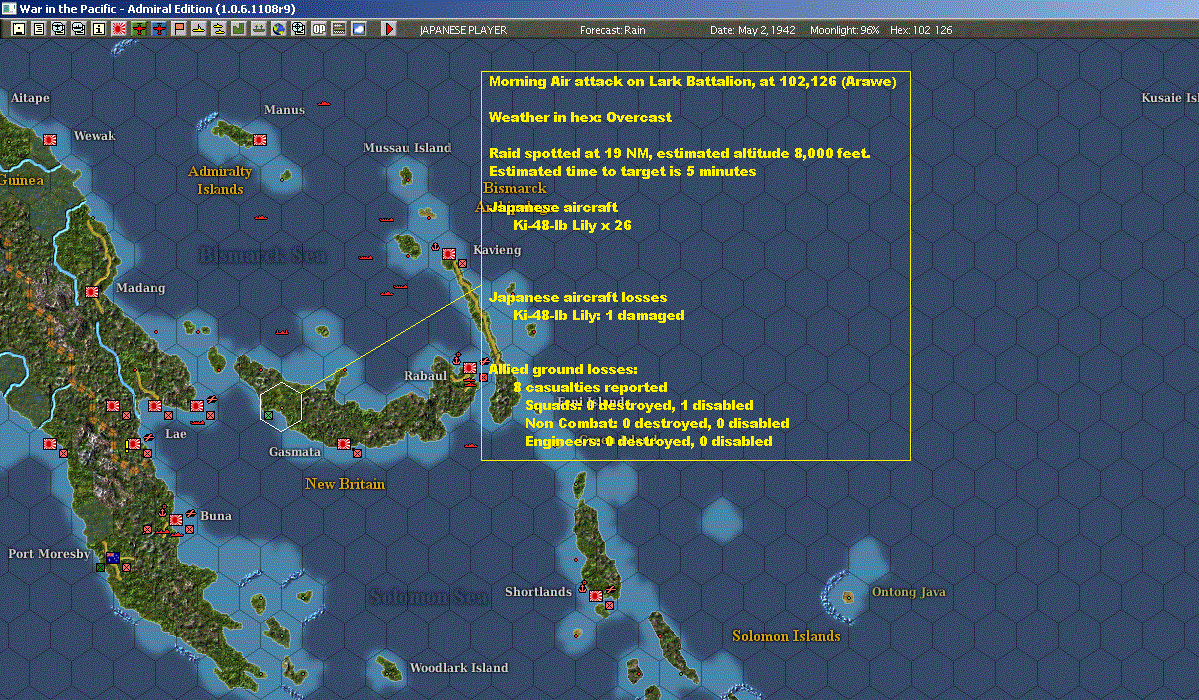Click the JAPANESE PLAYER status text
Image resolution: width=1199 pixels, height=700 pixels.
463,30
